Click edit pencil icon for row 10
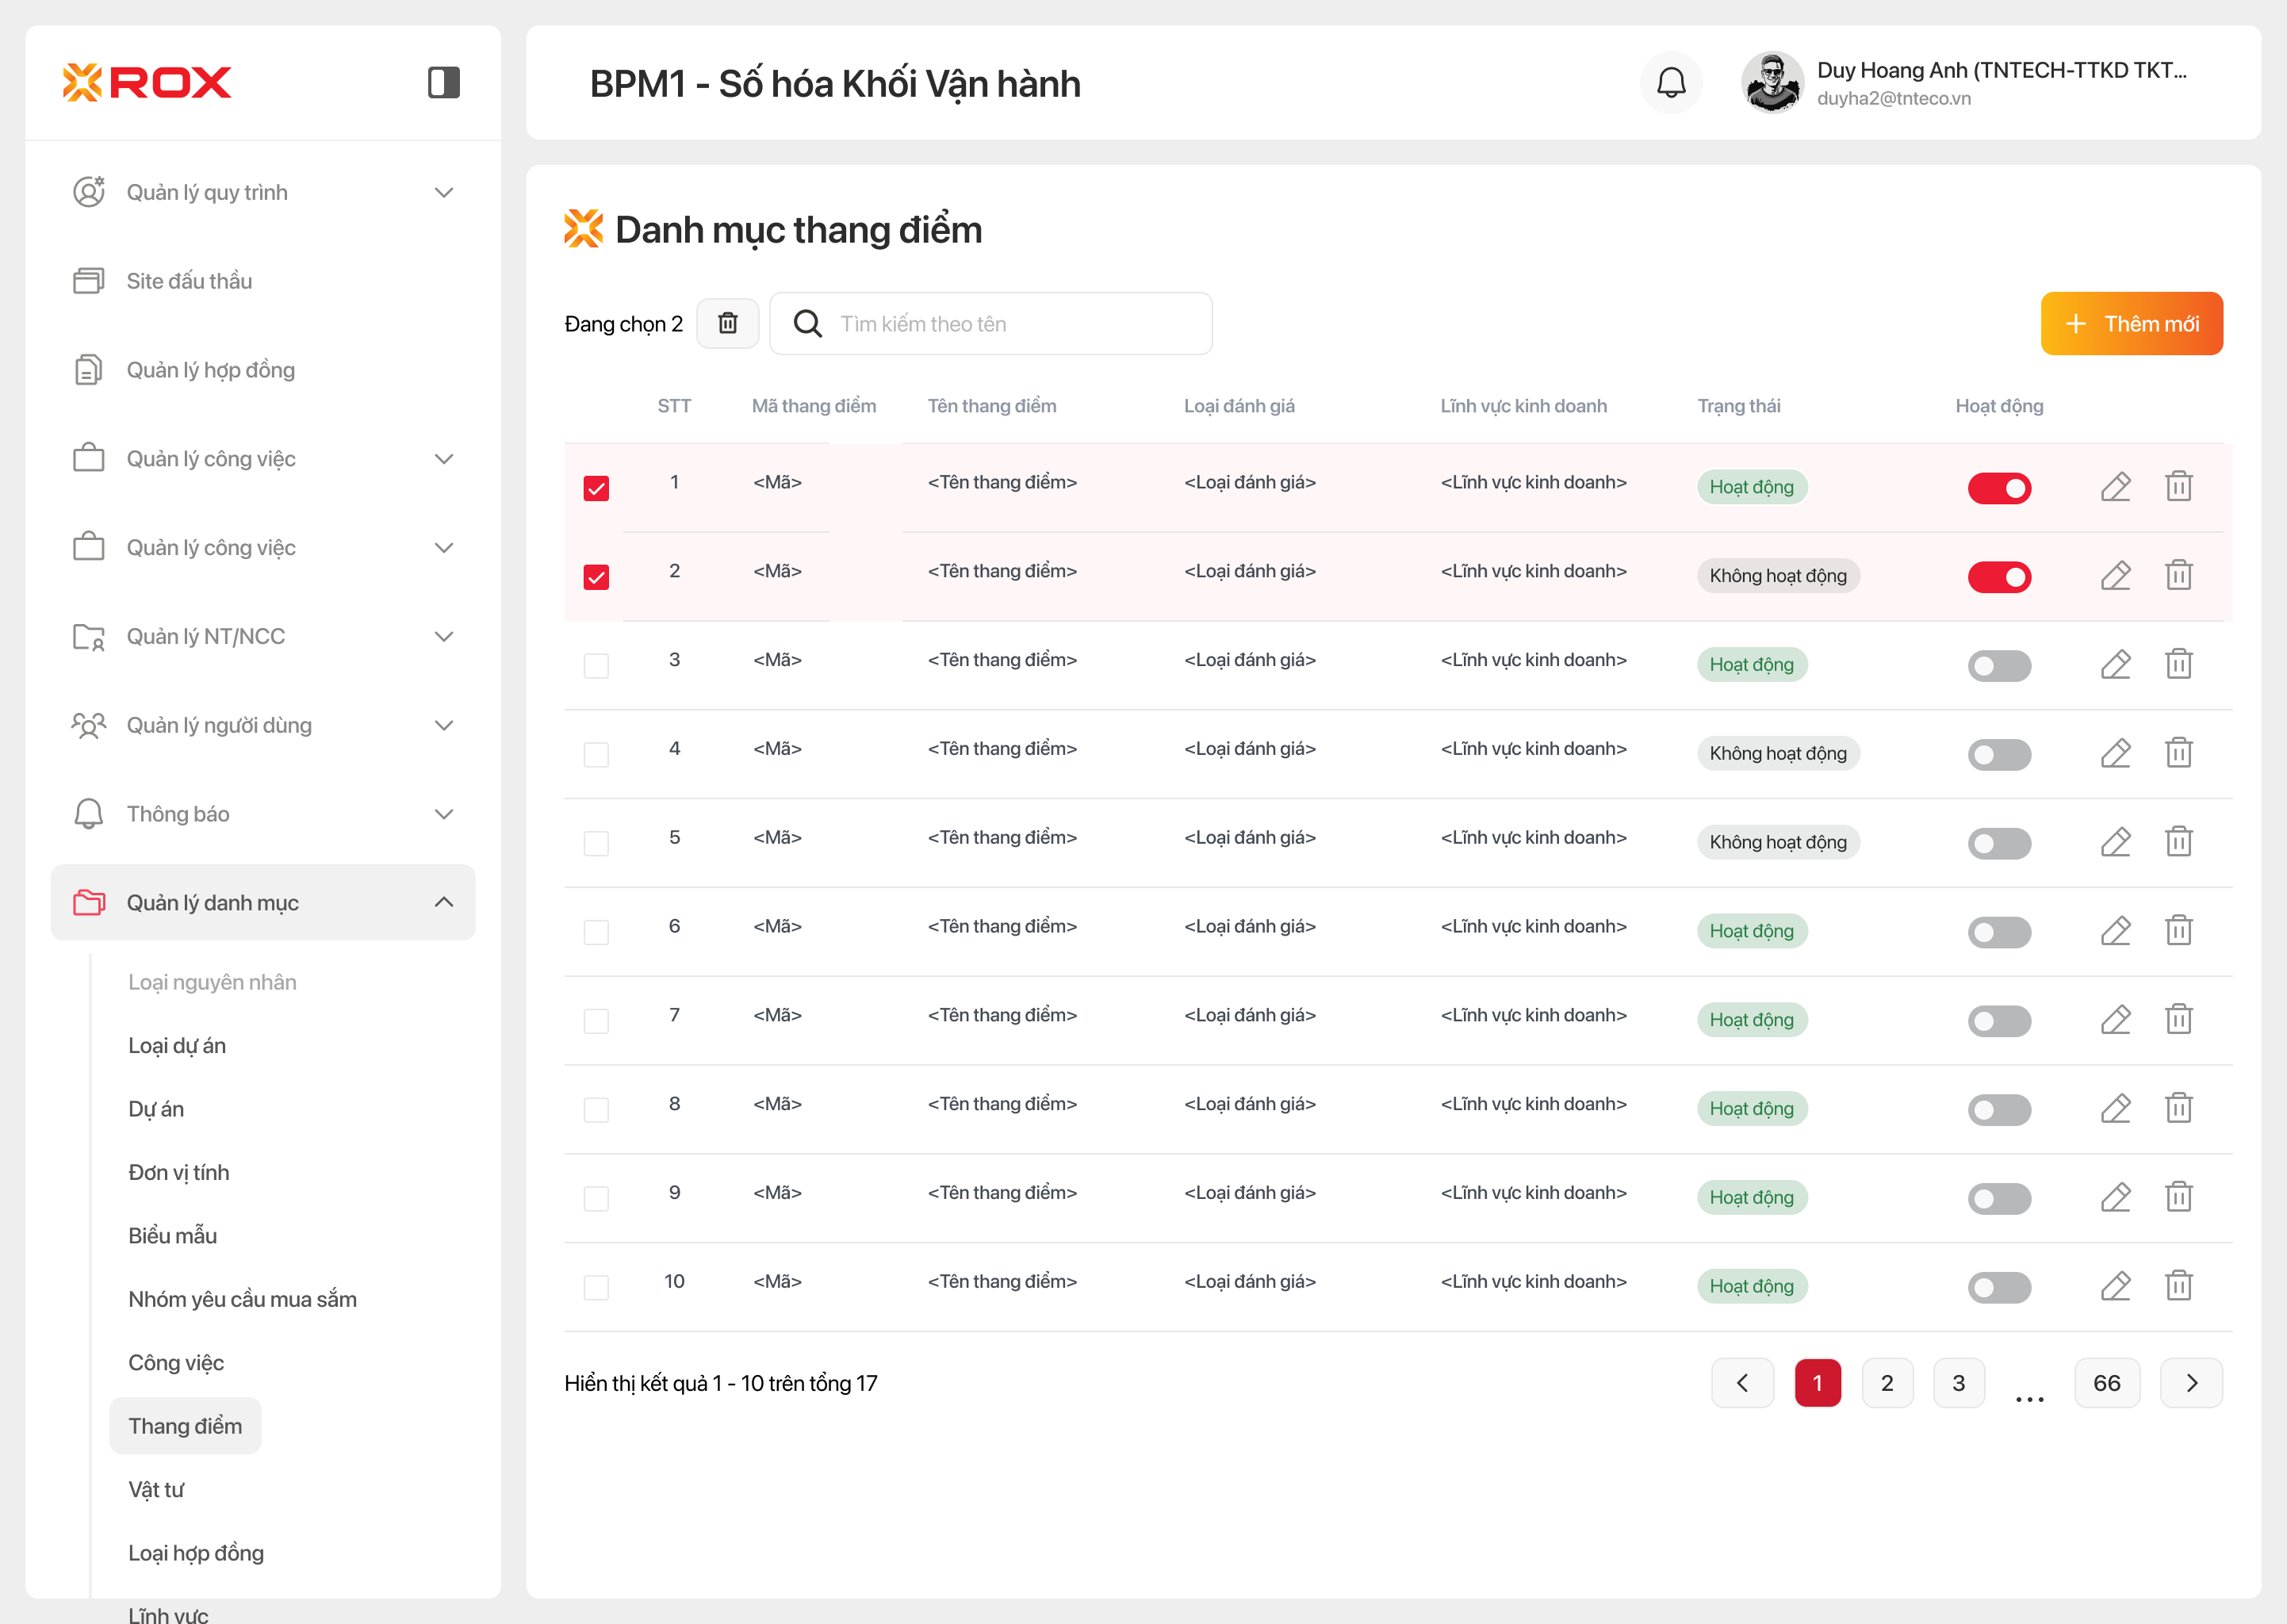2287x1624 pixels. (x=2115, y=1286)
